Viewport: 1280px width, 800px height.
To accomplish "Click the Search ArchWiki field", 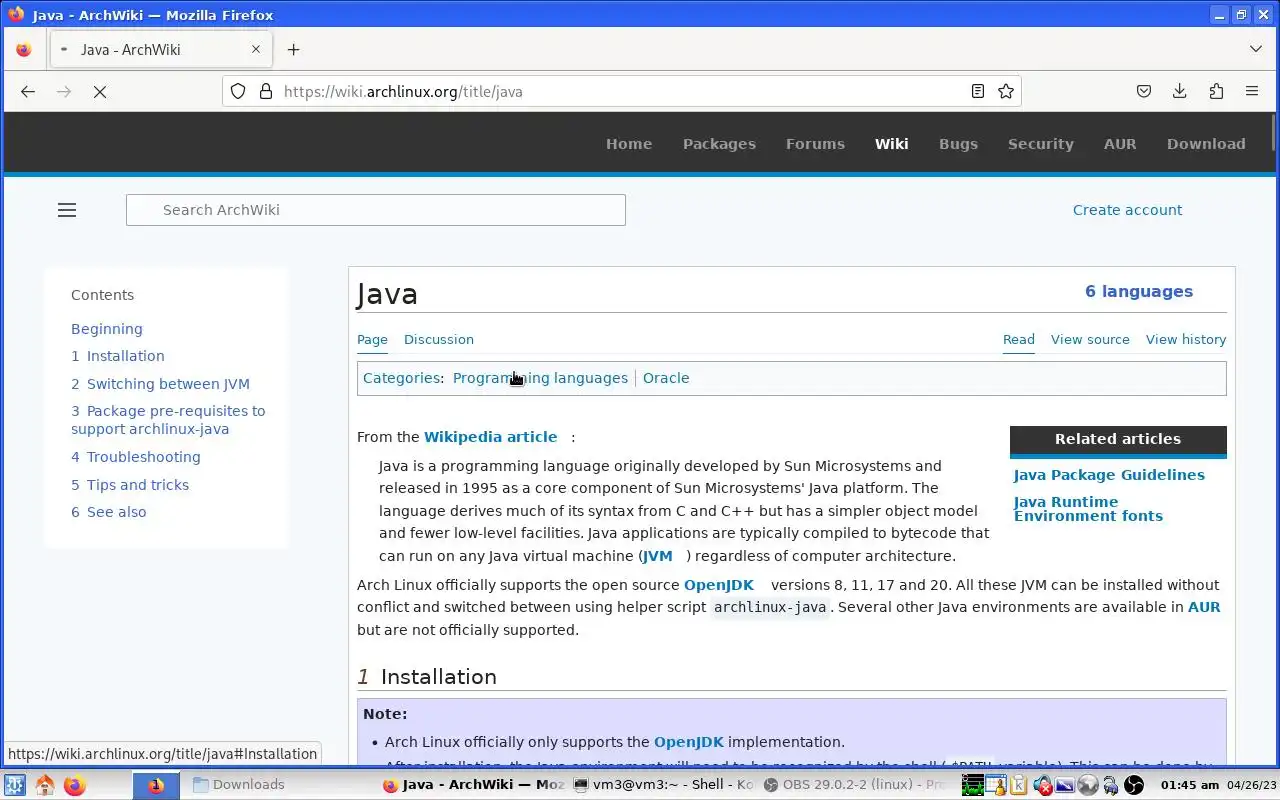I will tap(376, 210).
